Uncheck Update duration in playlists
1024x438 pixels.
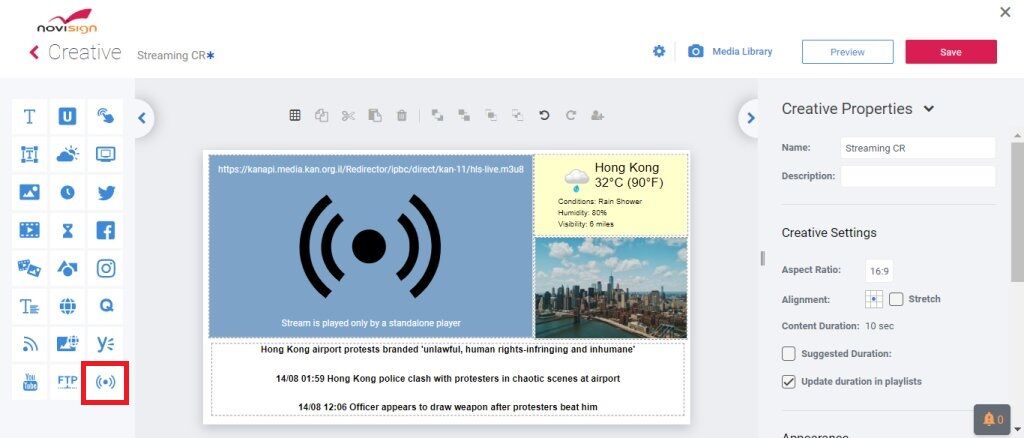(789, 381)
